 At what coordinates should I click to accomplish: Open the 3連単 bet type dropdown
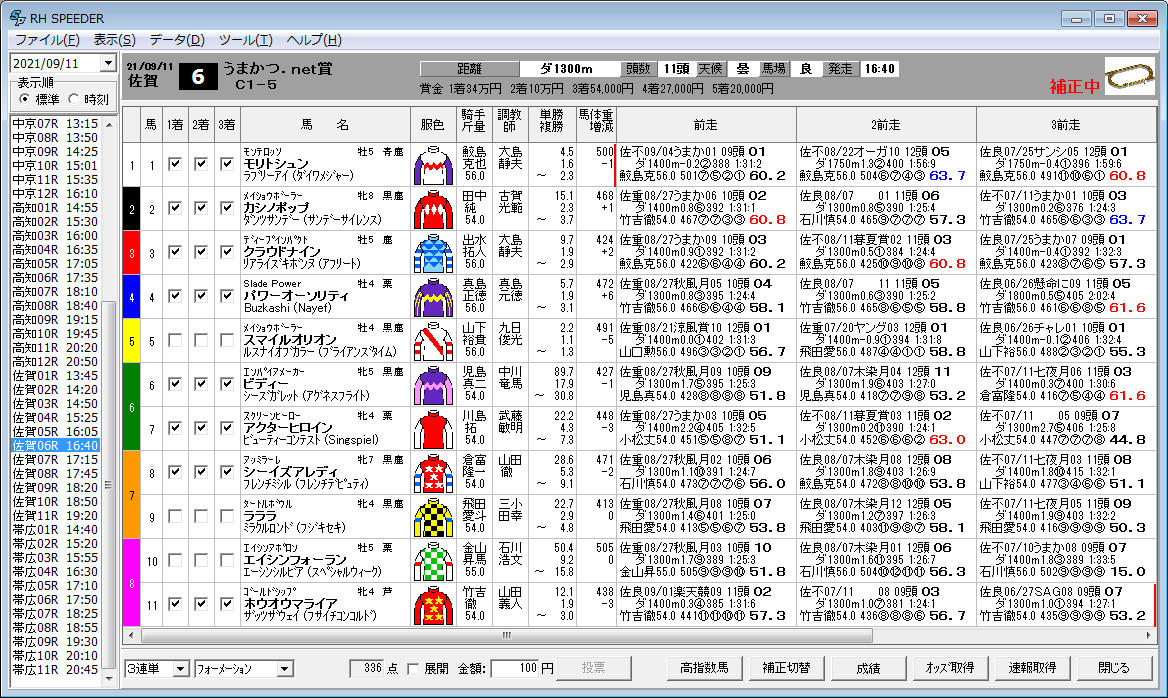coord(180,669)
